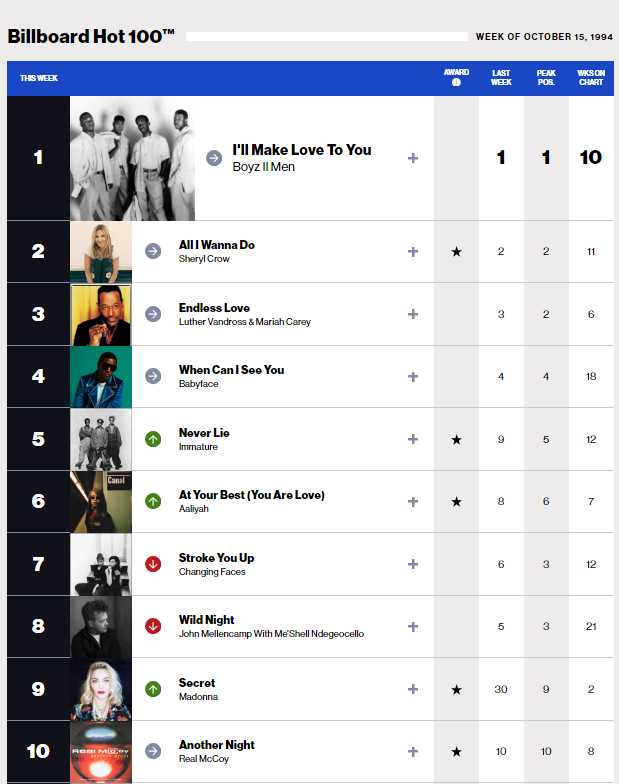Click award star icon for All I Wanna Do
This screenshot has width=619, height=784.
456,252
